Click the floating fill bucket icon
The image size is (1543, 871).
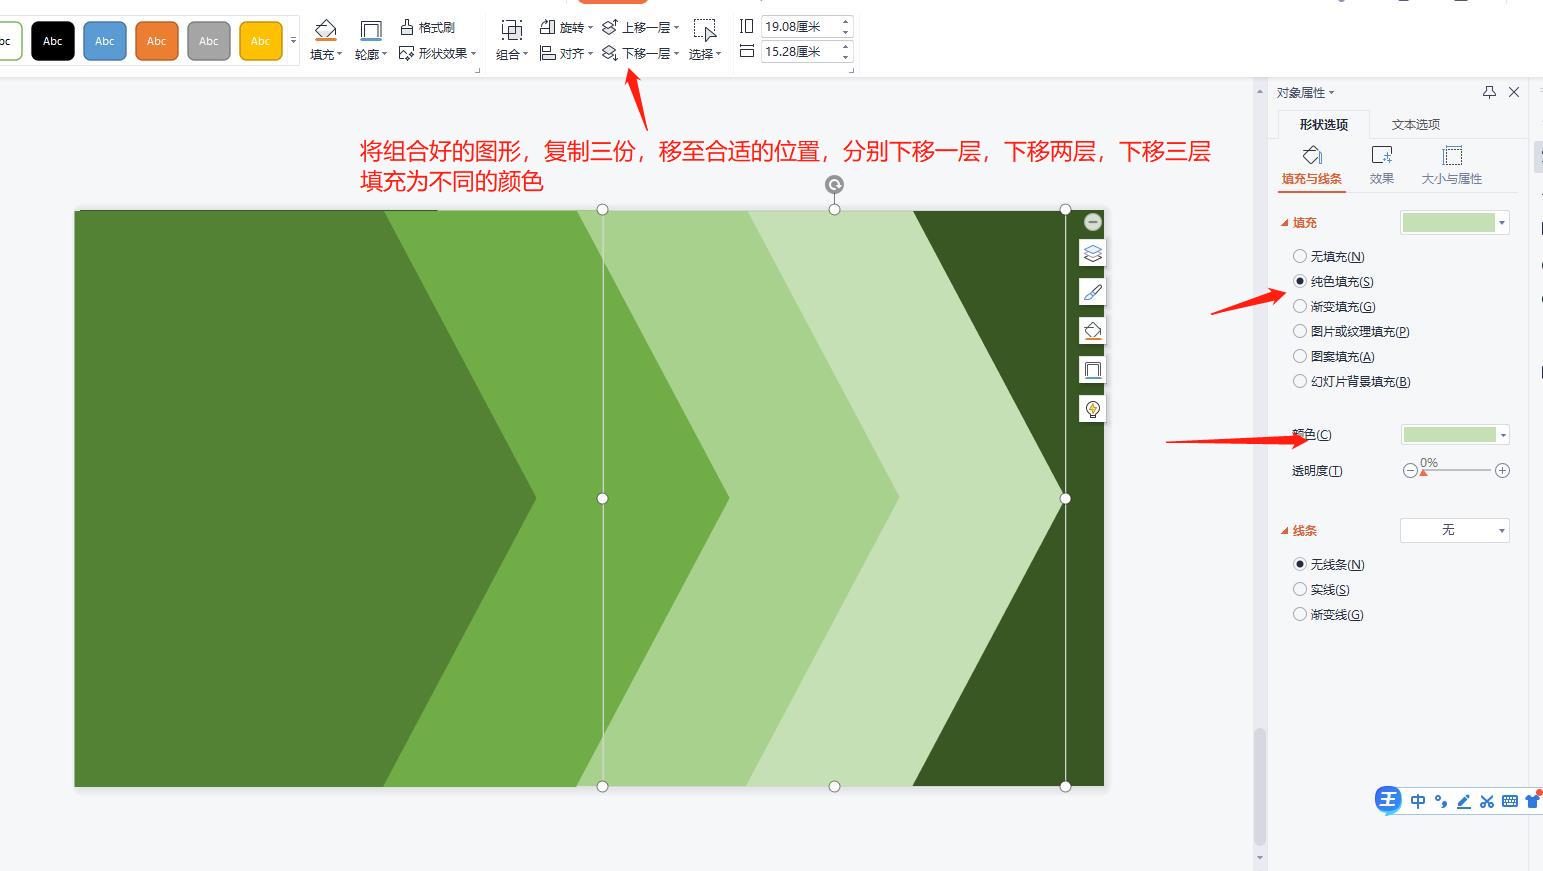(x=1093, y=331)
